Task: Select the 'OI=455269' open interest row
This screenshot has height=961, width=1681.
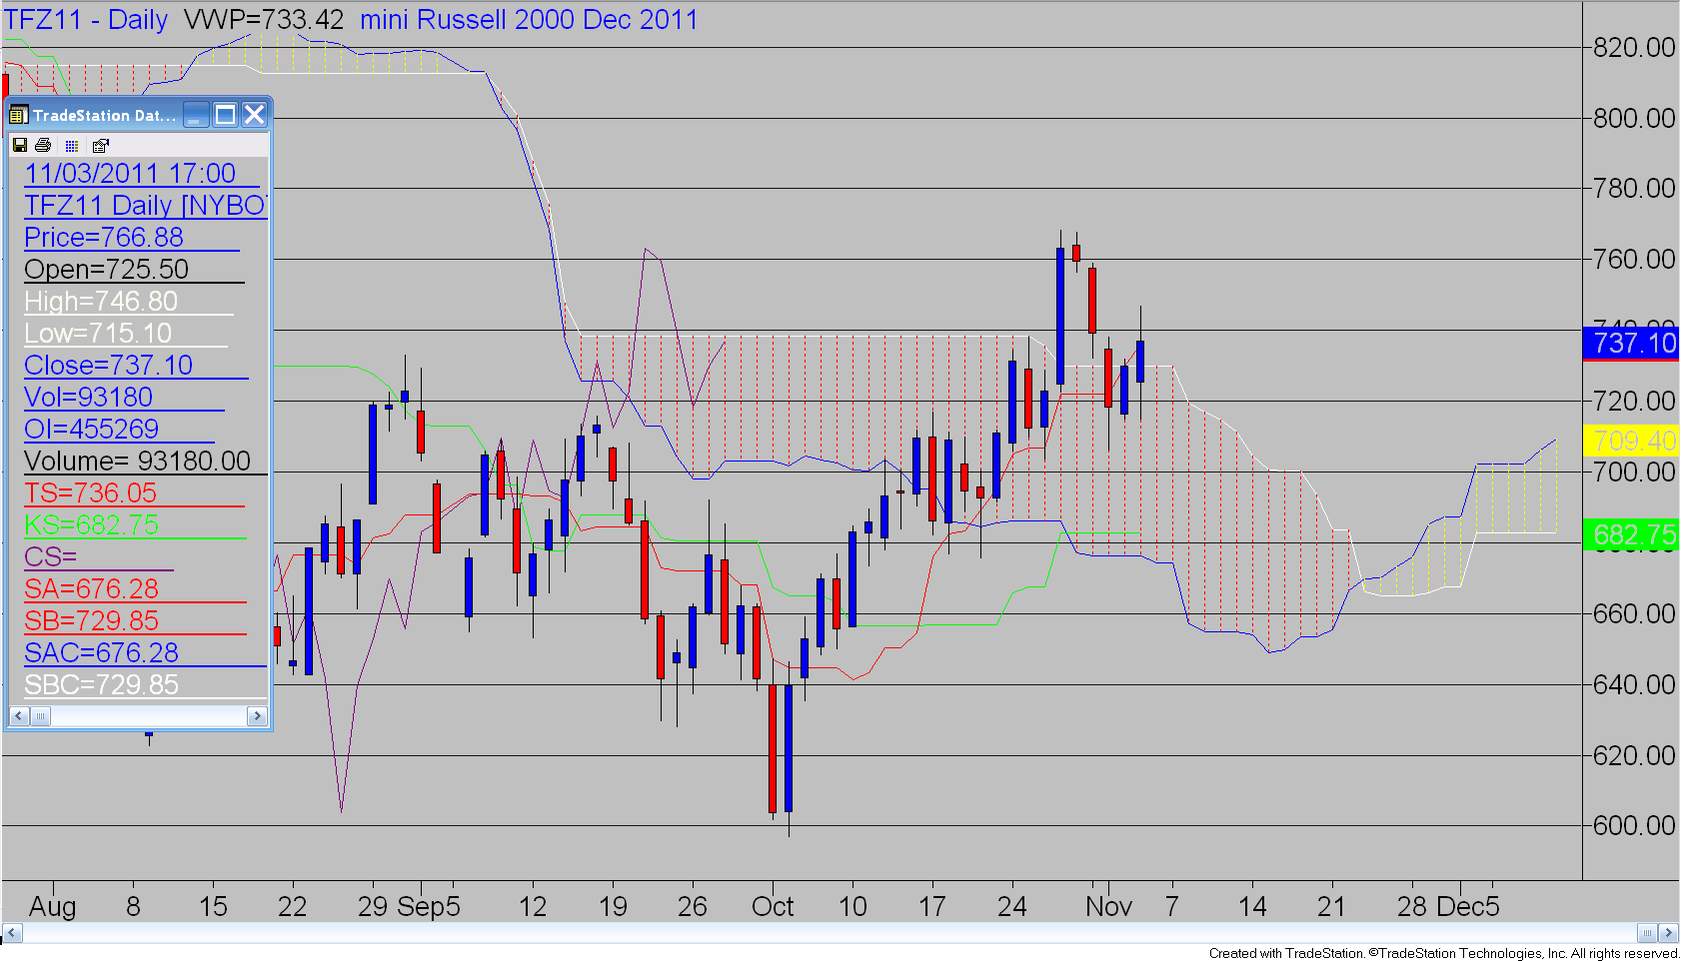Action: (x=119, y=429)
